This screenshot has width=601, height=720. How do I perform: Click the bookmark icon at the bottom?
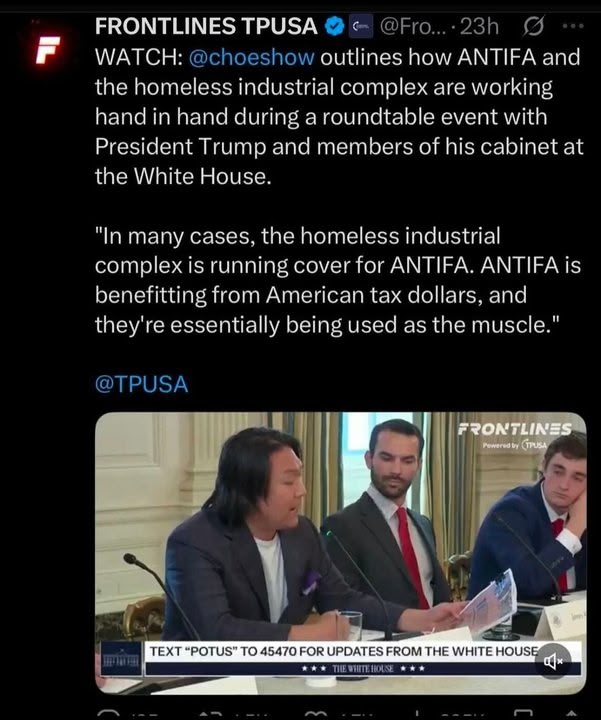[524, 714]
